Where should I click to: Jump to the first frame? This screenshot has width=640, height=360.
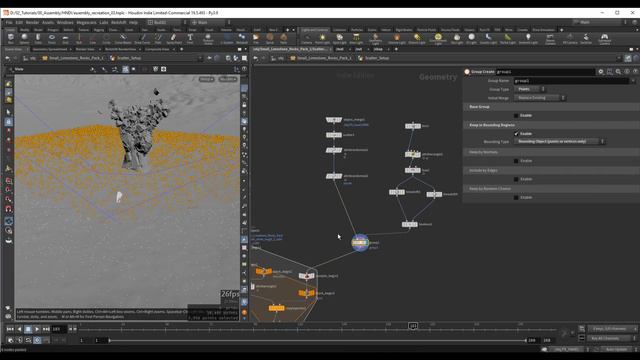pyautogui.click(x=10, y=329)
